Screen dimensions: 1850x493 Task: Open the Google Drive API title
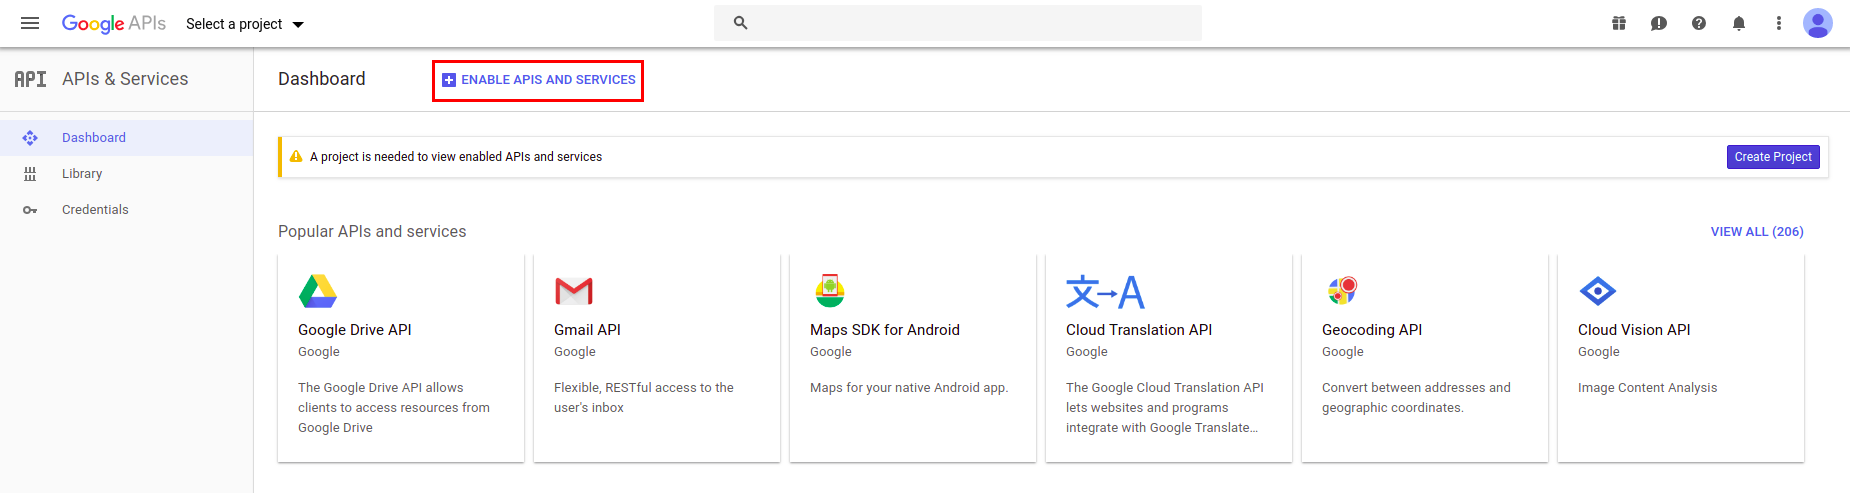click(355, 330)
